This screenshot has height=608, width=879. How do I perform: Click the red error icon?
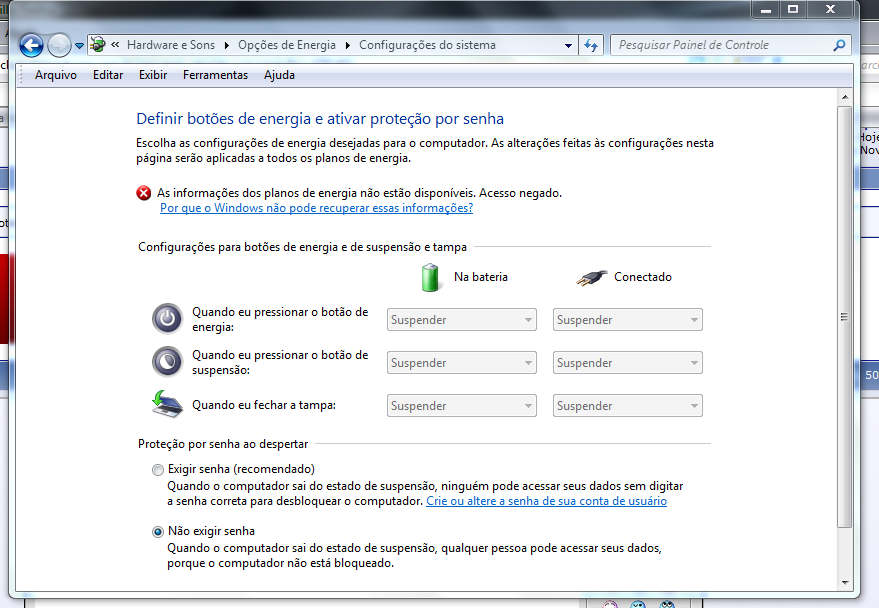click(x=145, y=193)
